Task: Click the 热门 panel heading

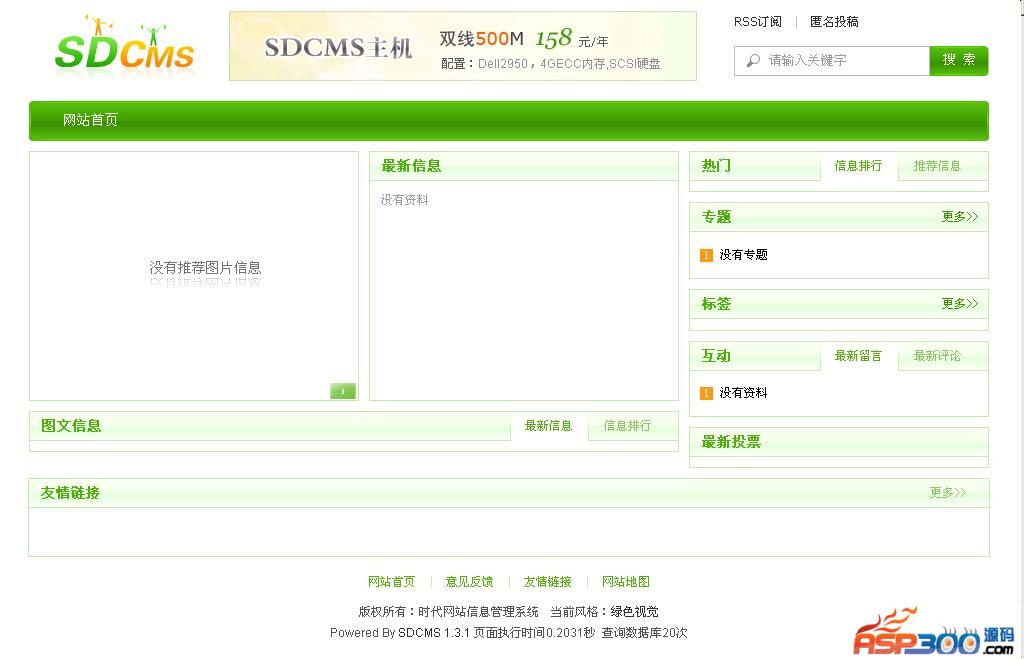Action: tap(716, 166)
